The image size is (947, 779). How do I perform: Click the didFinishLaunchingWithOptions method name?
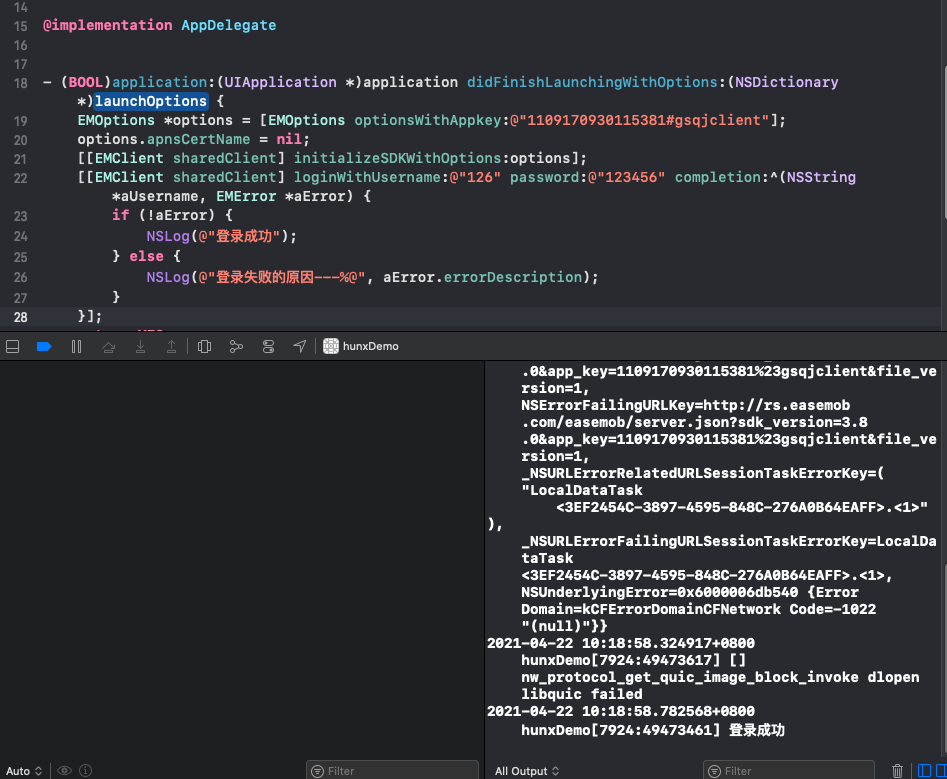(592, 82)
